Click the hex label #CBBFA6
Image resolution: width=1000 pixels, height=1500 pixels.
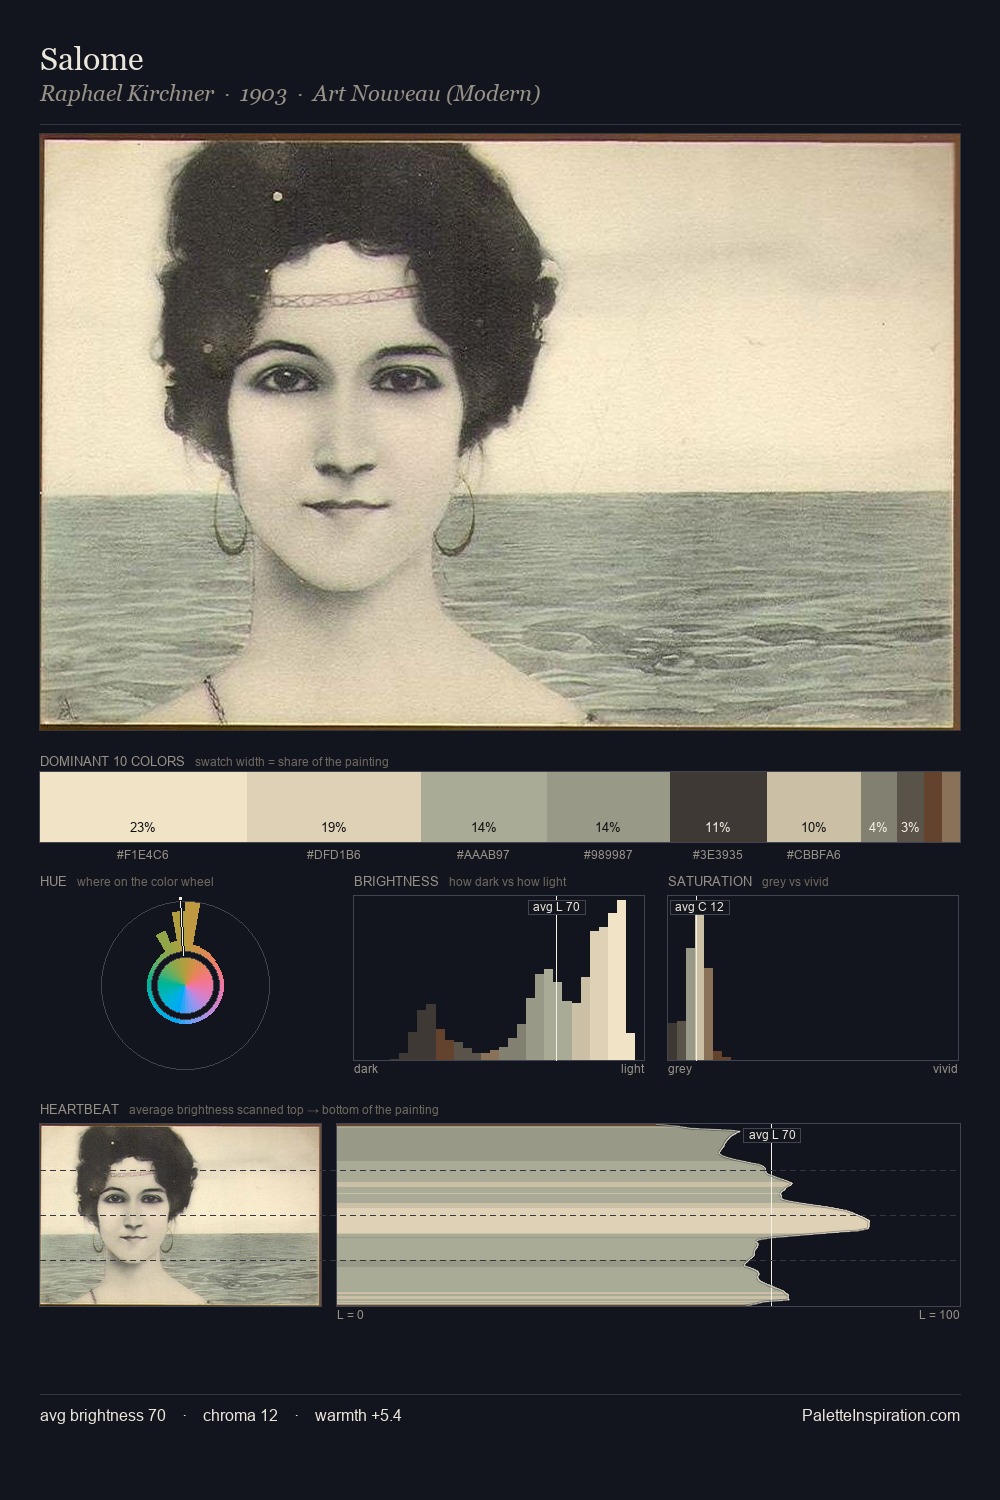(814, 855)
